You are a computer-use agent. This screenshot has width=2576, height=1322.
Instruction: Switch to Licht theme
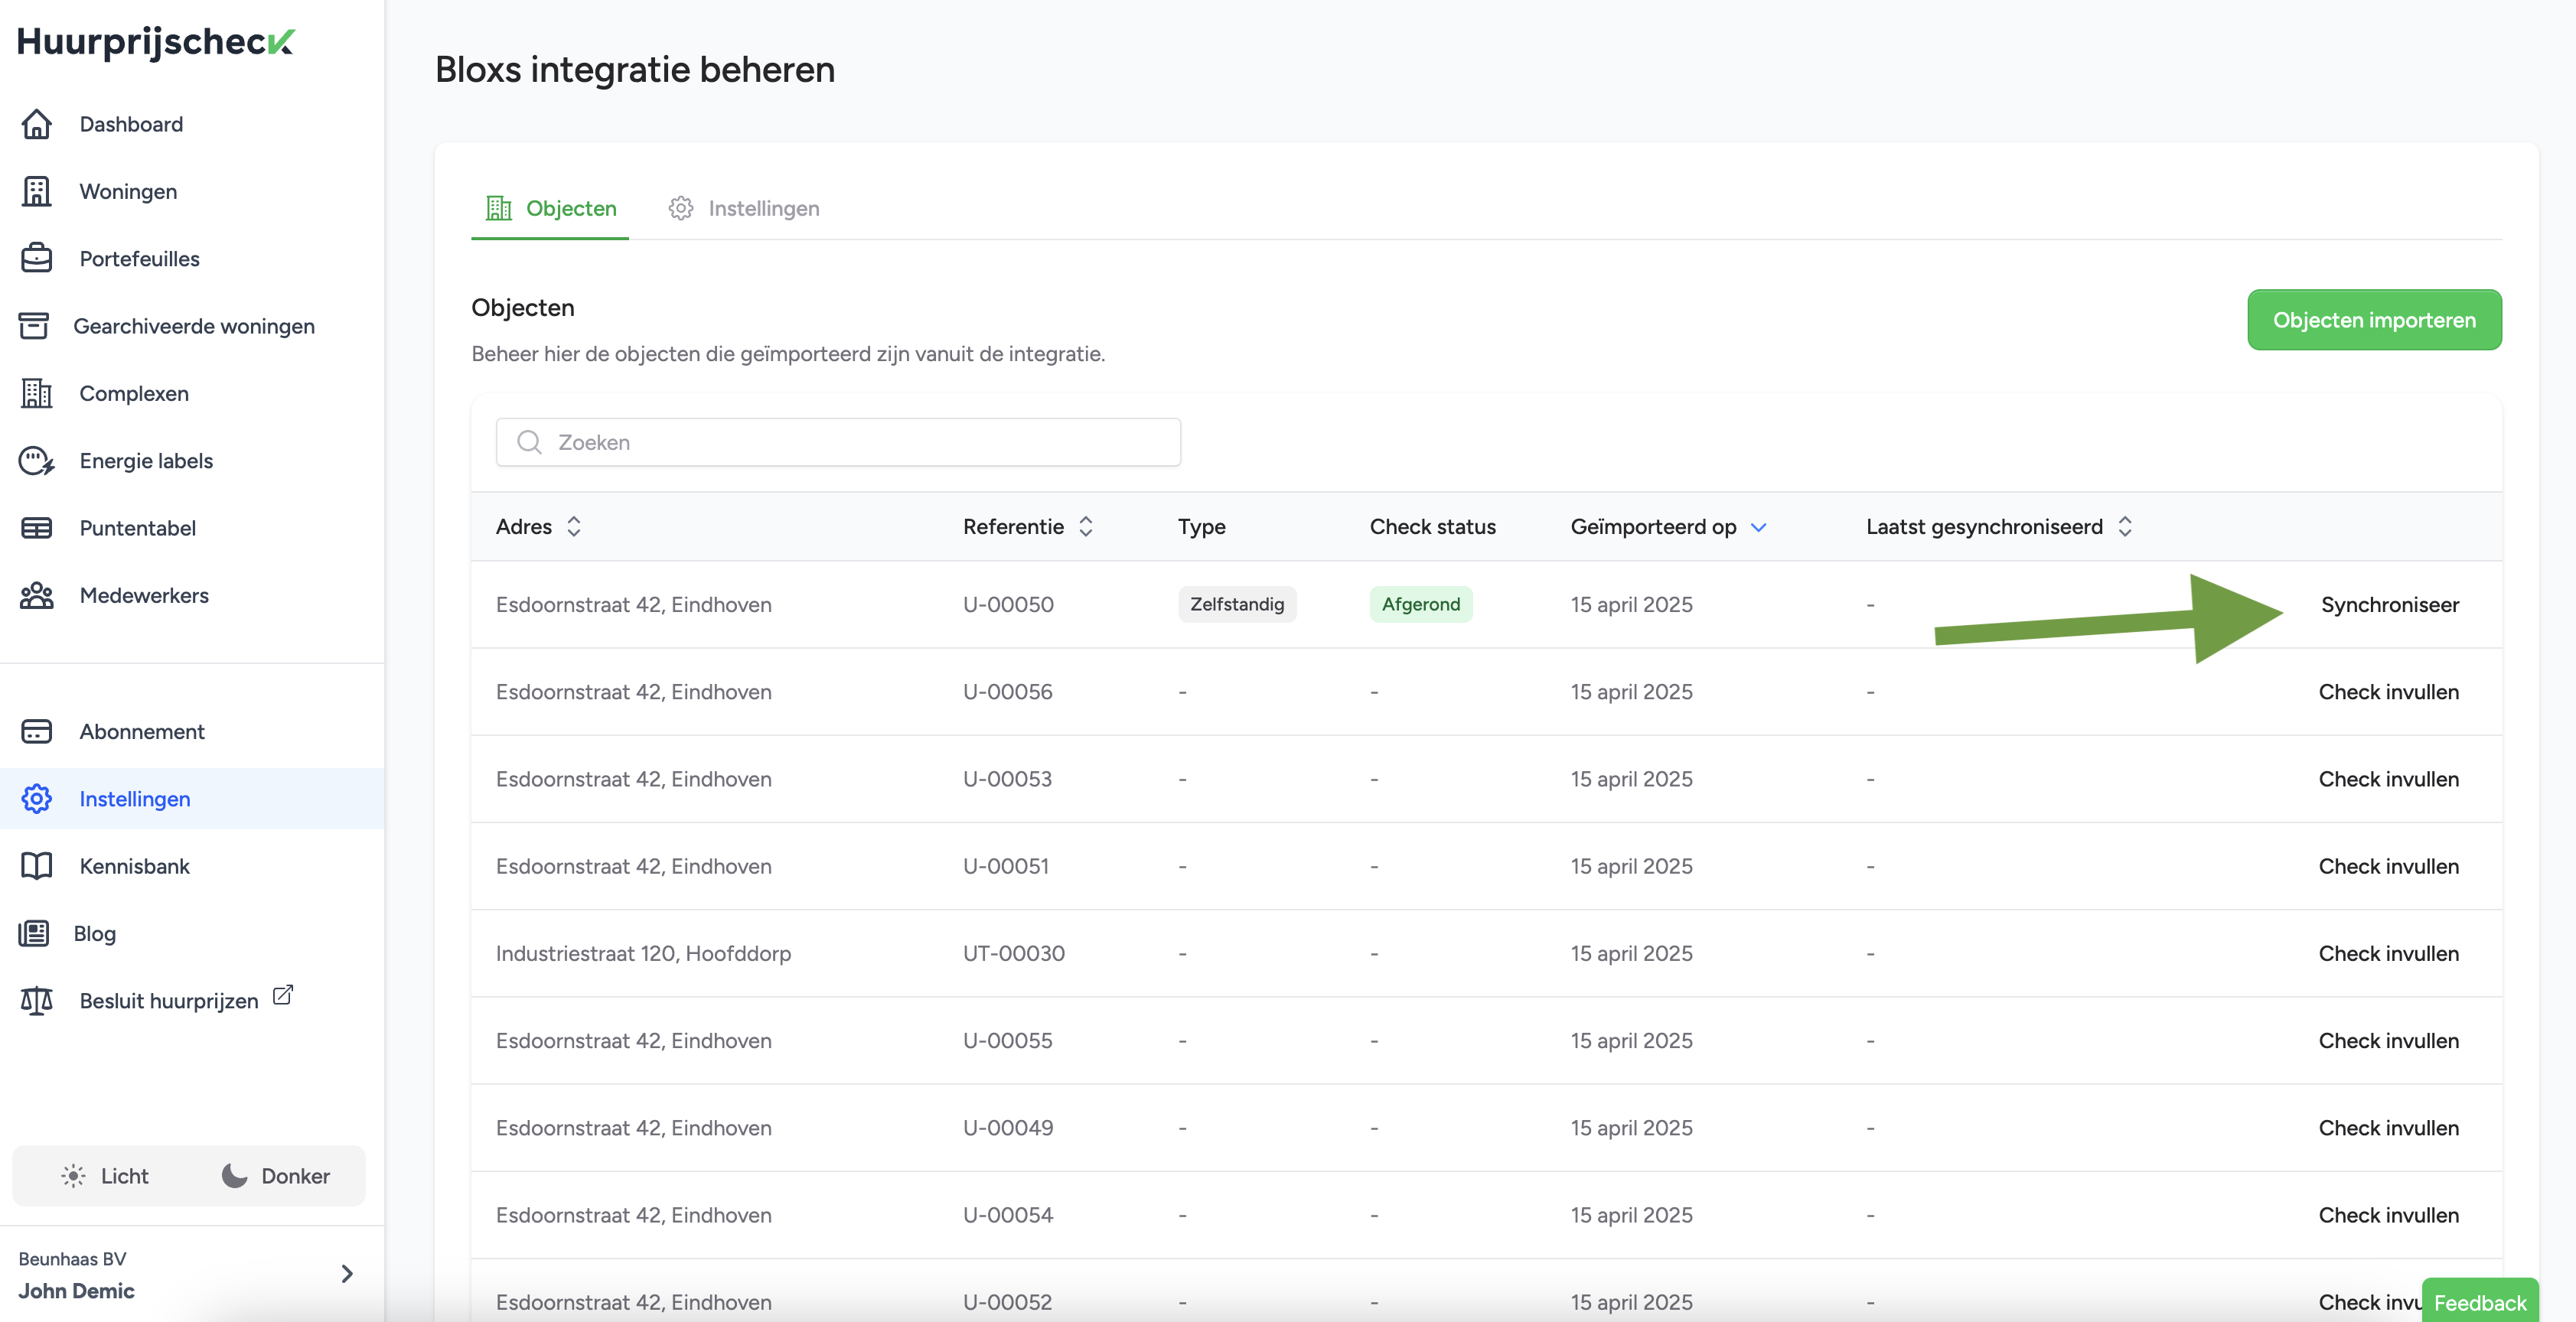pos(105,1176)
